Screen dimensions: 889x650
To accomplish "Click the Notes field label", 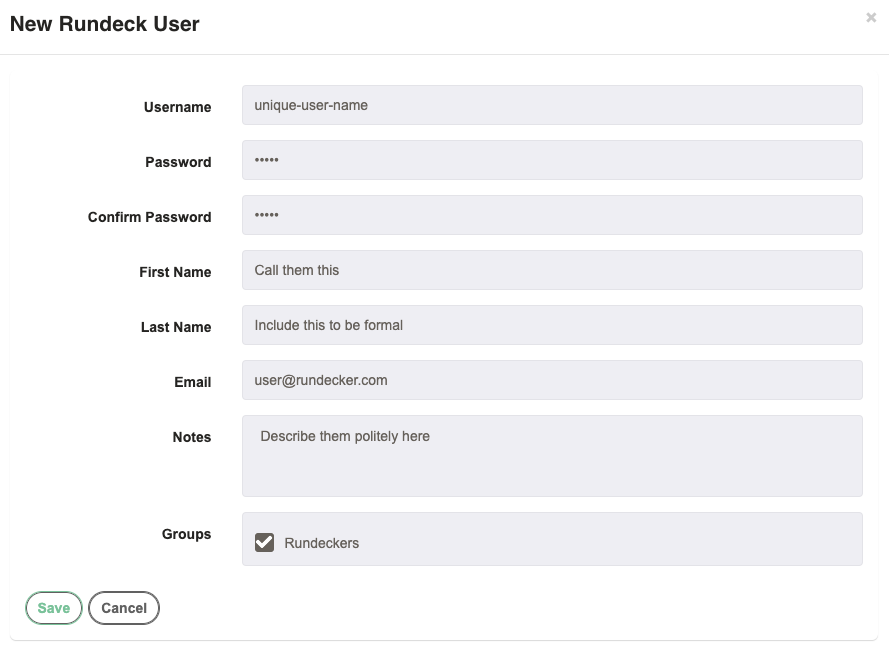I will (191, 437).
